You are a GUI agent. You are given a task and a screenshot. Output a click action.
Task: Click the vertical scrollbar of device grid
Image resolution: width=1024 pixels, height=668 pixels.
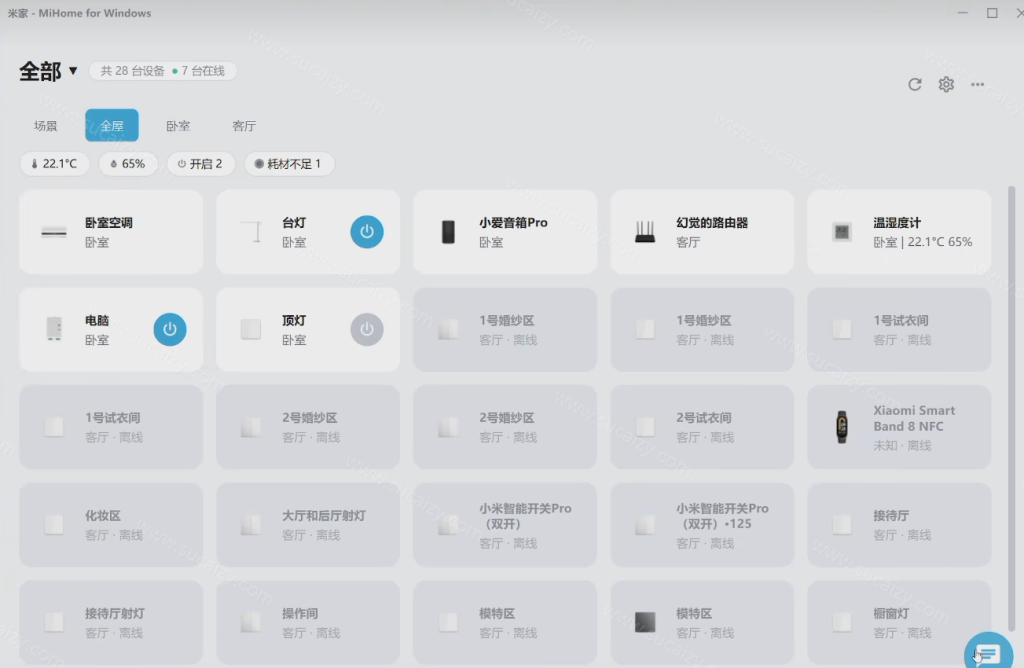click(x=1012, y=408)
